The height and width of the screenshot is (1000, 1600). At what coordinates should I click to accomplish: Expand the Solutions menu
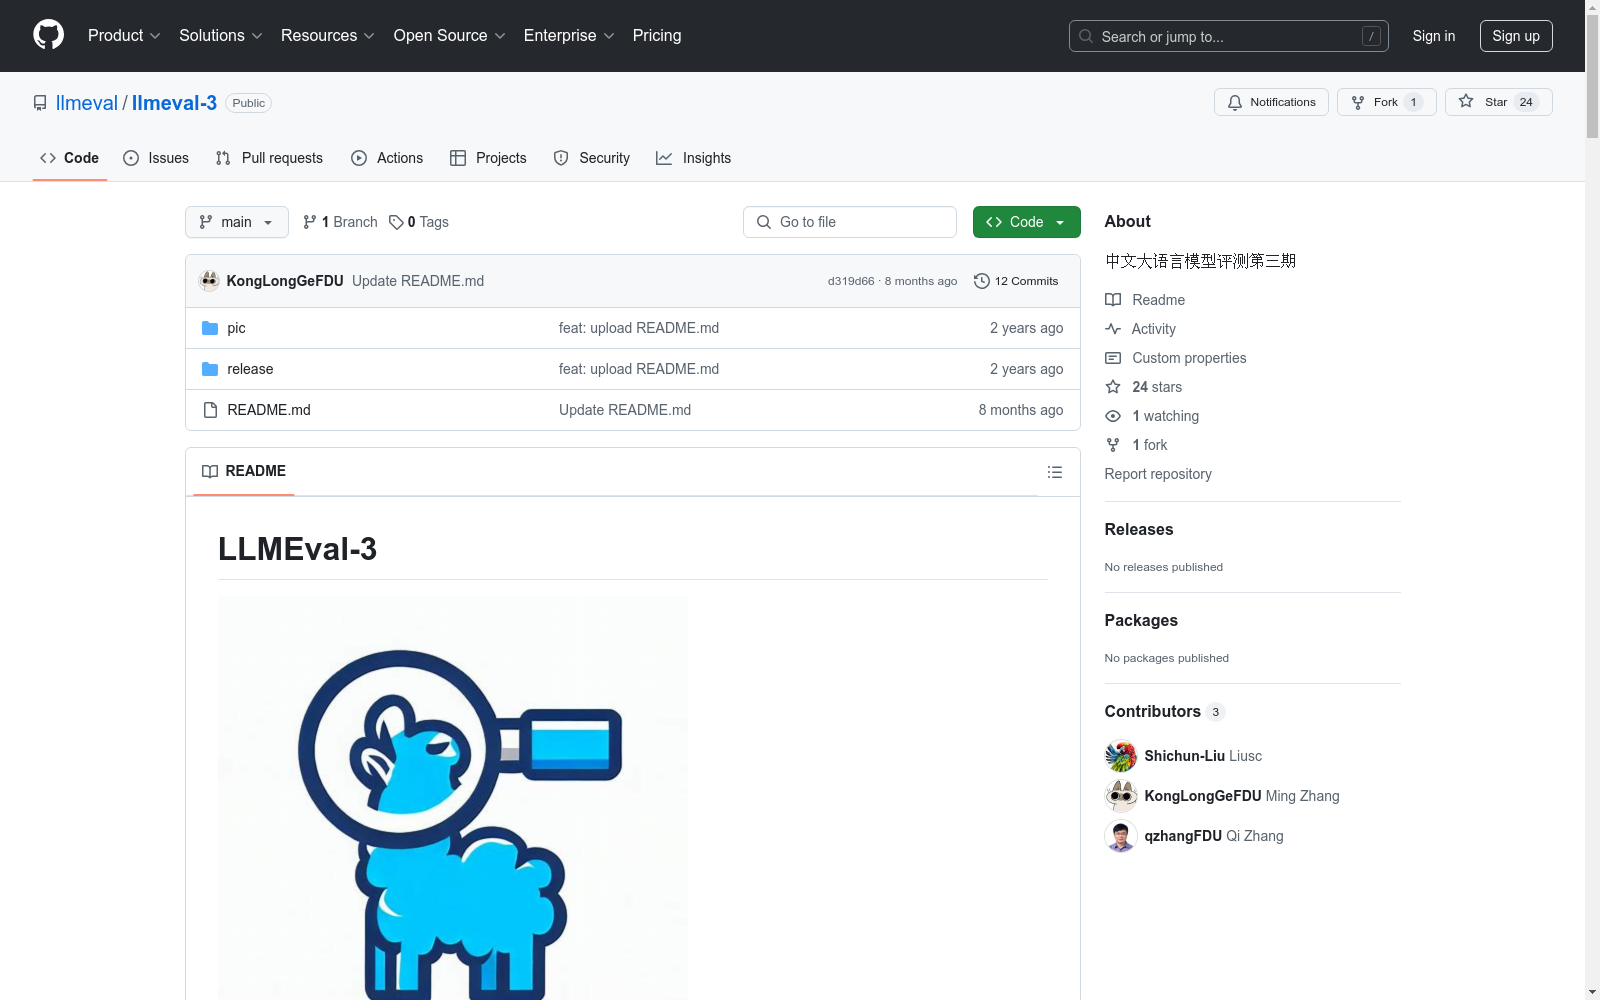pyautogui.click(x=220, y=35)
